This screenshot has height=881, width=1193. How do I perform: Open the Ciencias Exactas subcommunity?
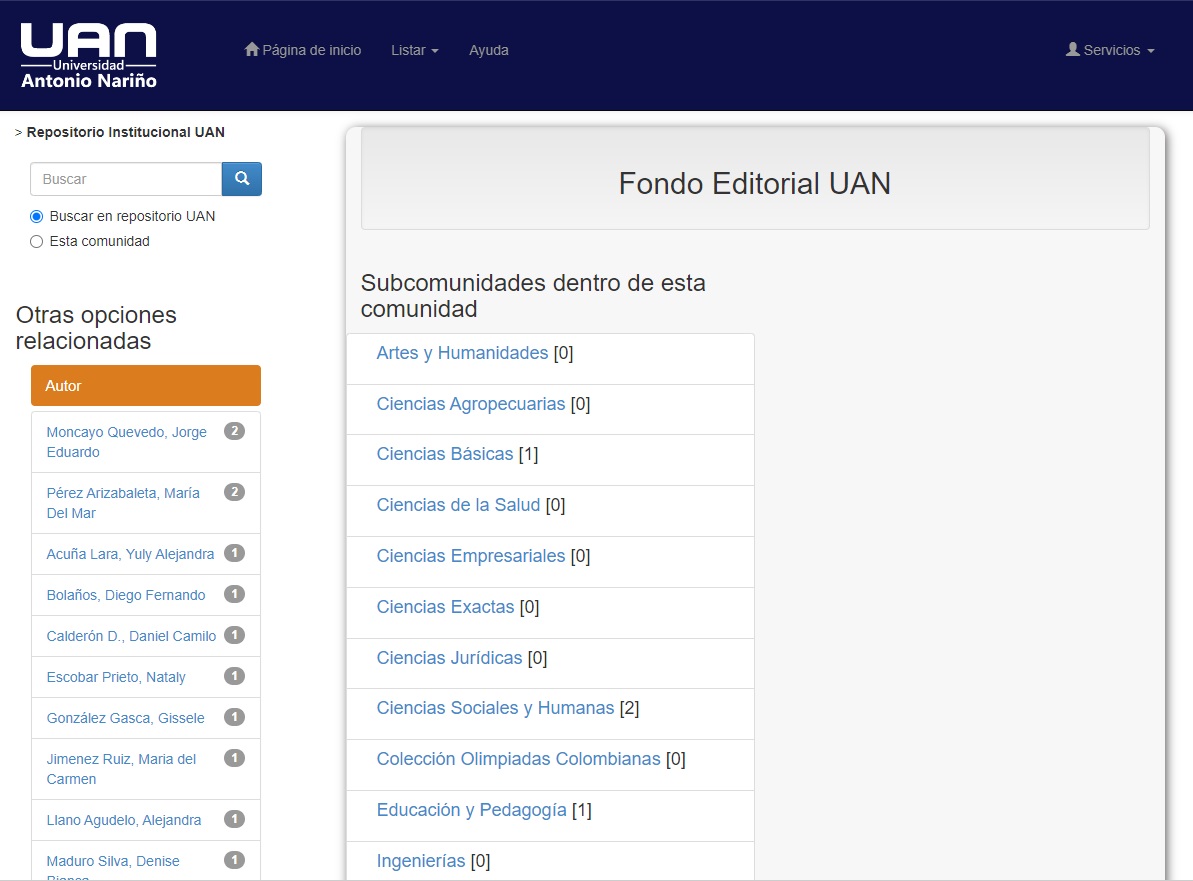tap(445, 607)
